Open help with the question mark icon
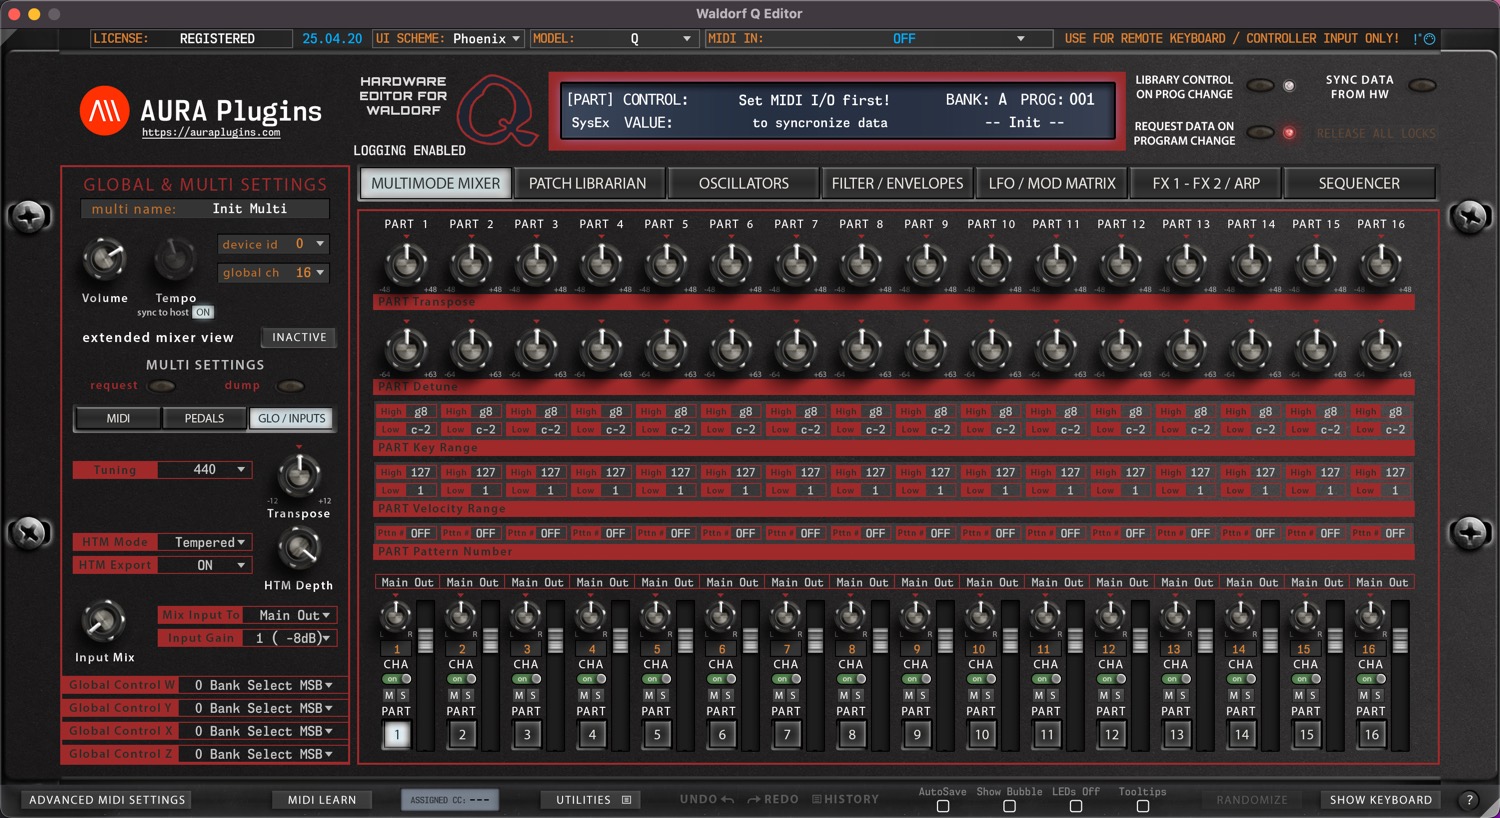The height and width of the screenshot is (818, 1500). coord(1469,800)
